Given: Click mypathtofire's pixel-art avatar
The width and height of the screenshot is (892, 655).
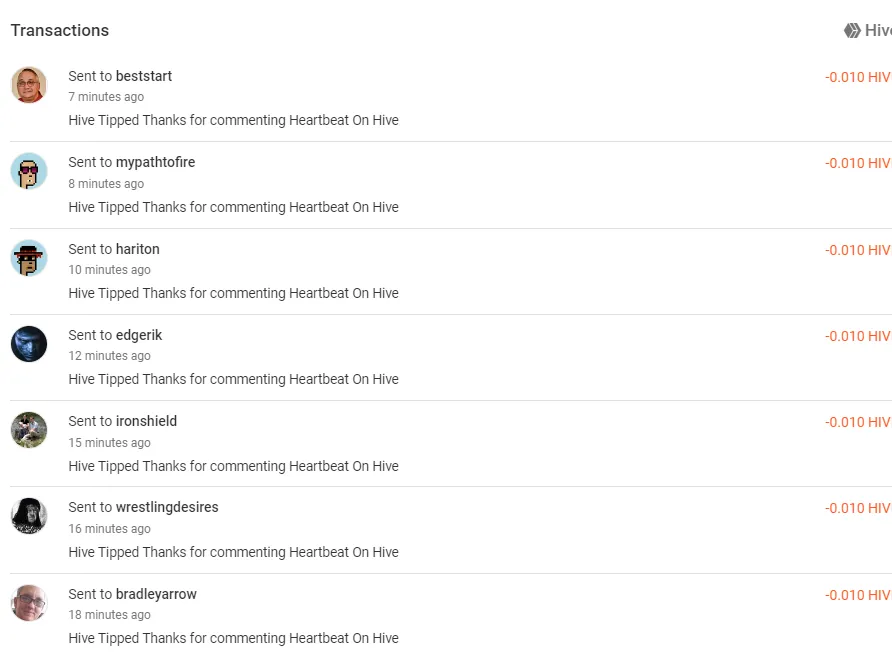Looking at the screenshot, I should 29,171.
